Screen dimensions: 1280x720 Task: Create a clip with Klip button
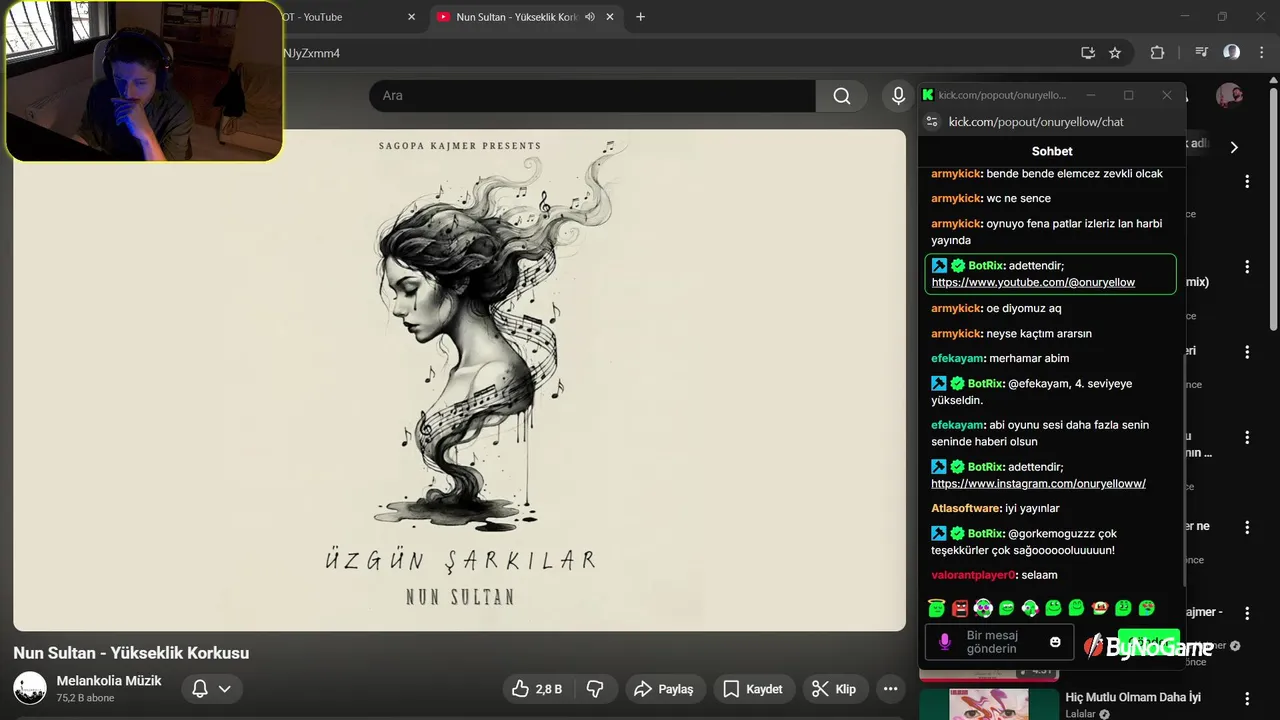click(834, 689)
